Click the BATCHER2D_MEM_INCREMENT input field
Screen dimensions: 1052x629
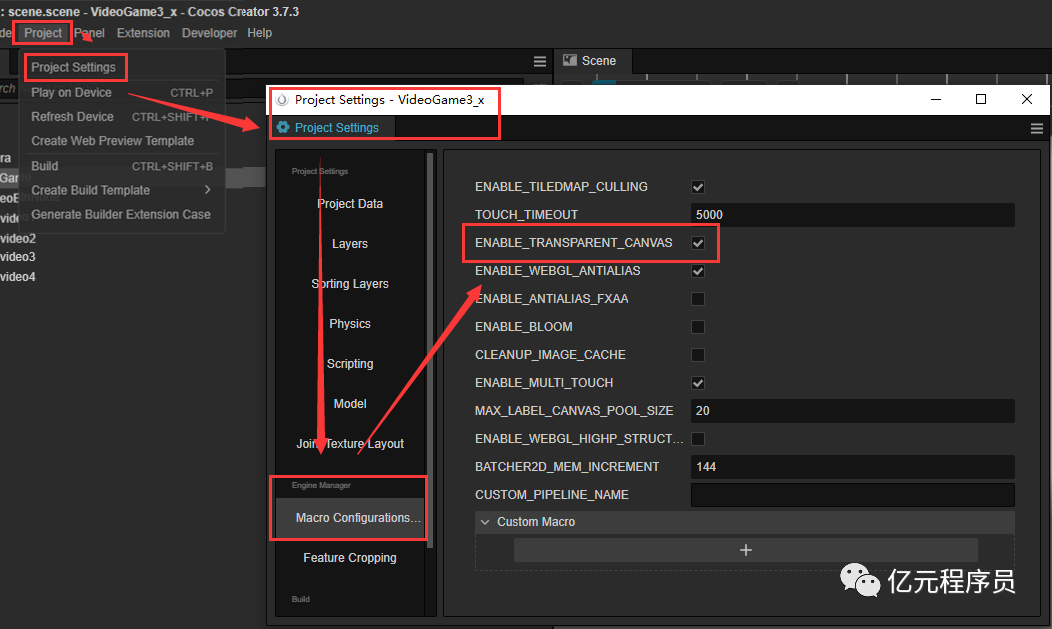point(852,467)
